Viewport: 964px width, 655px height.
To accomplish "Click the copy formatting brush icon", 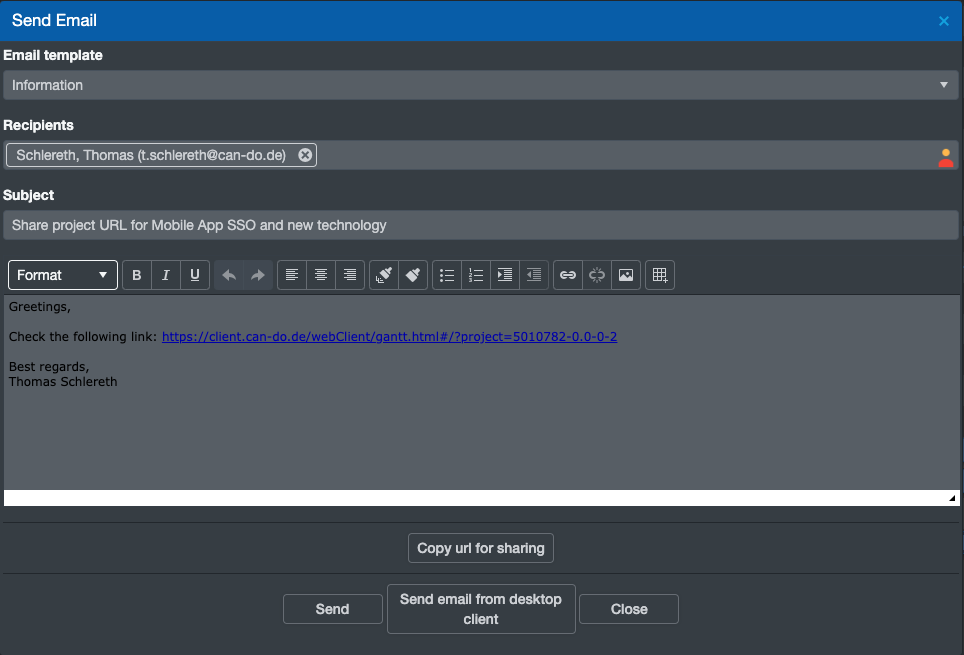I will (x=384, y=275).
